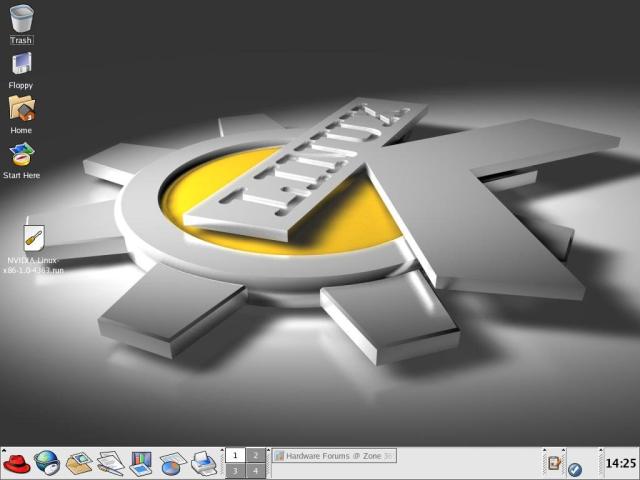640x480 pixels.
Task: Click the Start Here label text
Action: (x=21, y=175)
